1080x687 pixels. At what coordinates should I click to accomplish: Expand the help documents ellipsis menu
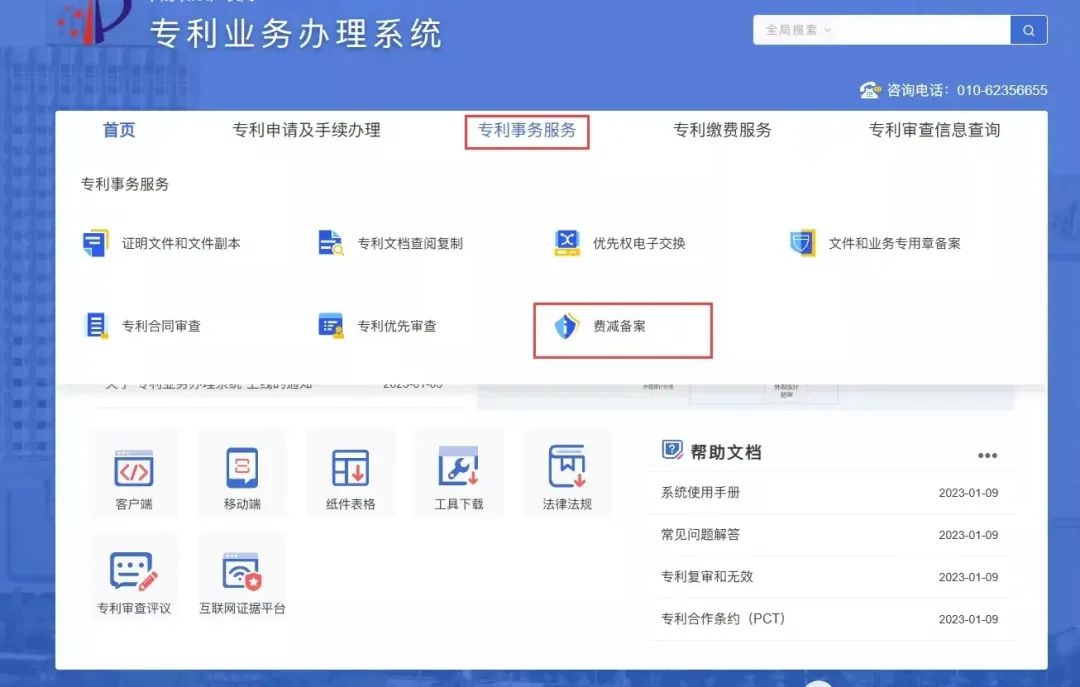coord(988,454)
